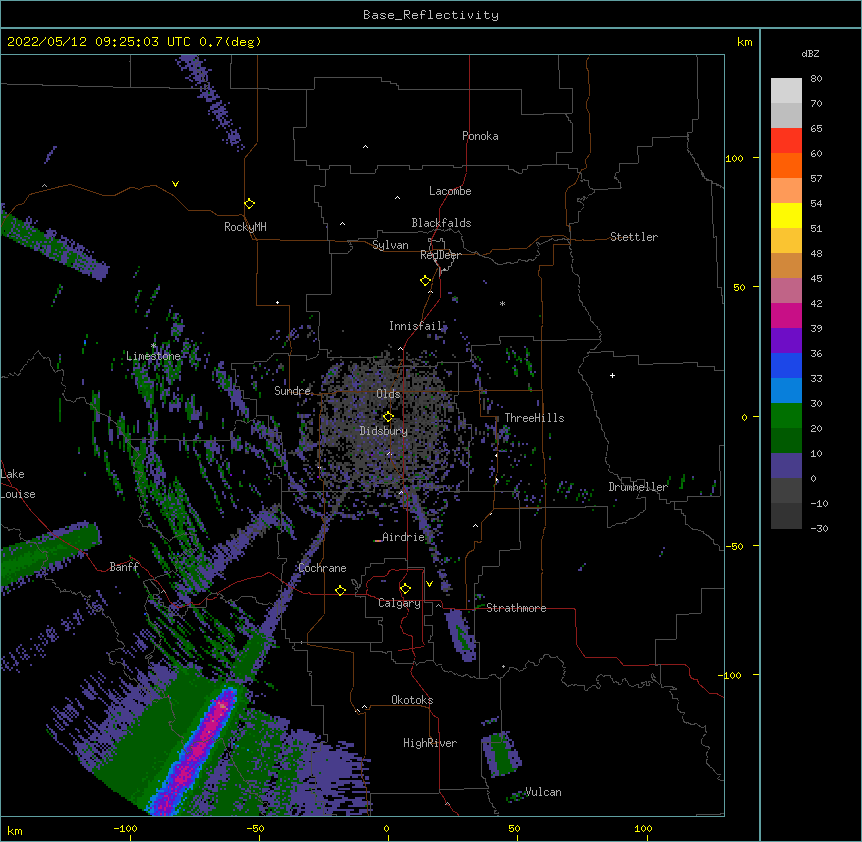Click the Sylvan label on the map

click(x=390, y=245)
